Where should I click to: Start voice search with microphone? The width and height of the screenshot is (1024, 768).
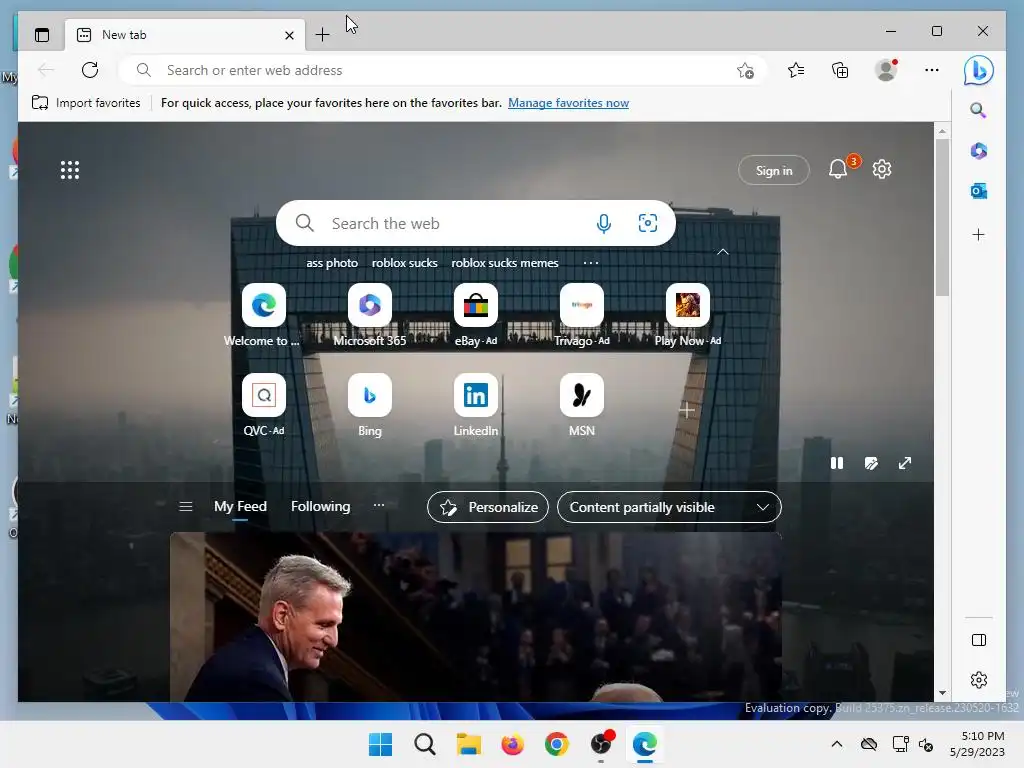pyautogui.click(x=604, y=223)
